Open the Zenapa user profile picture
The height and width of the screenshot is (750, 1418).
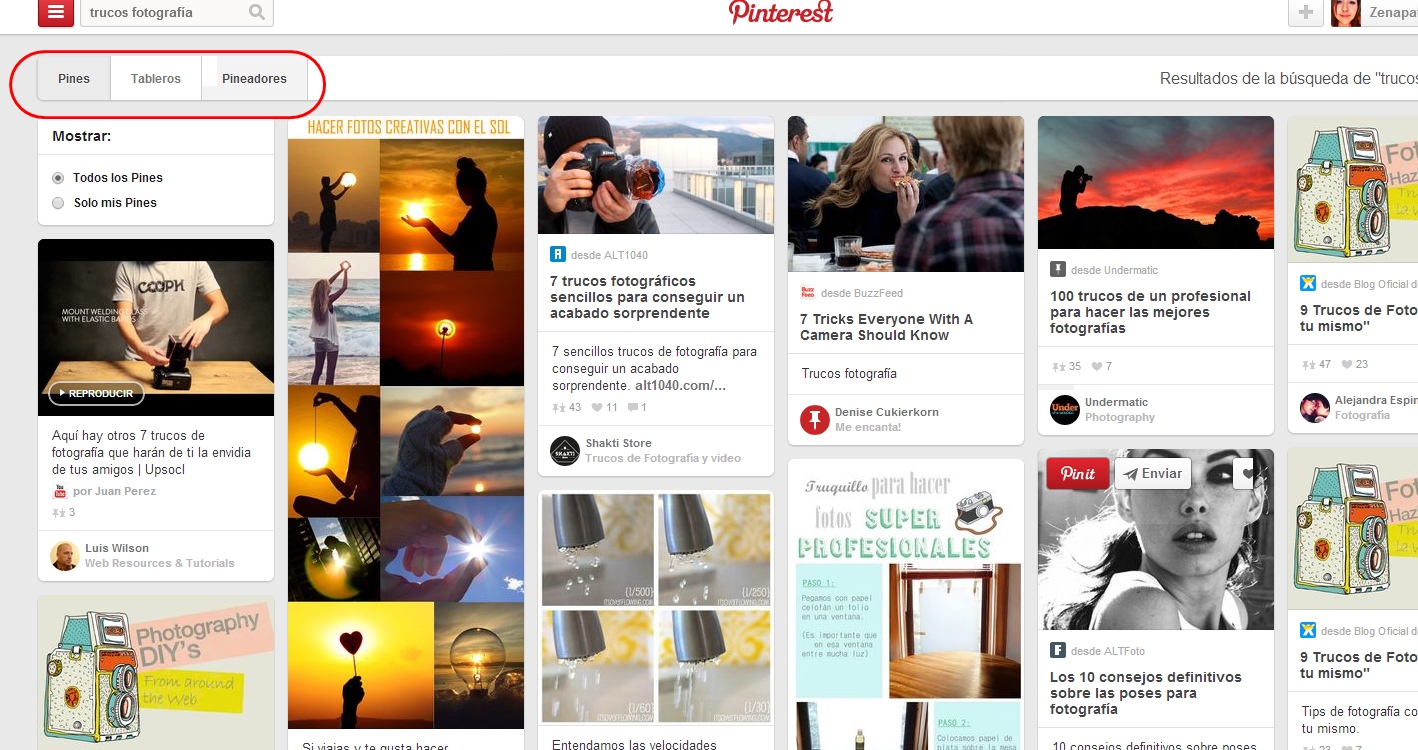[1346, 12]
